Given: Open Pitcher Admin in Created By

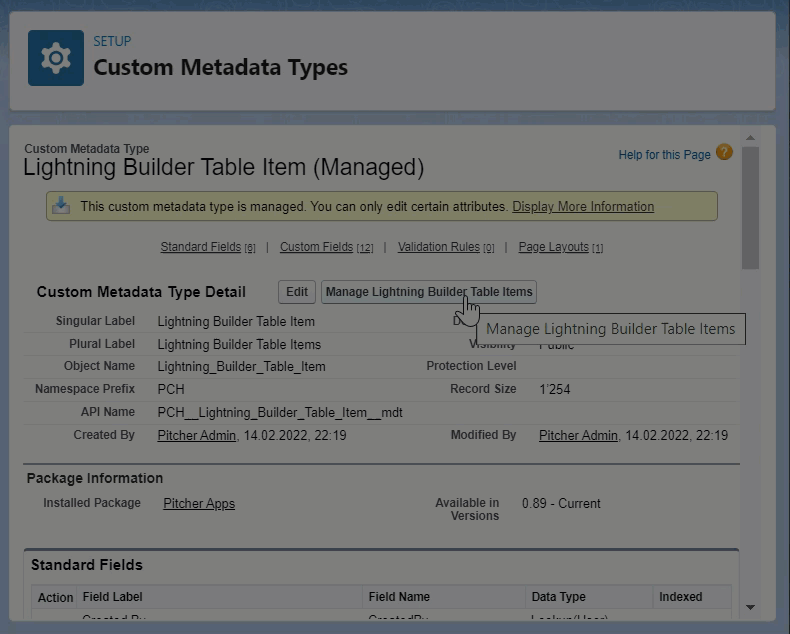Looking at the screenshot, I should click(x=197, y=435).
